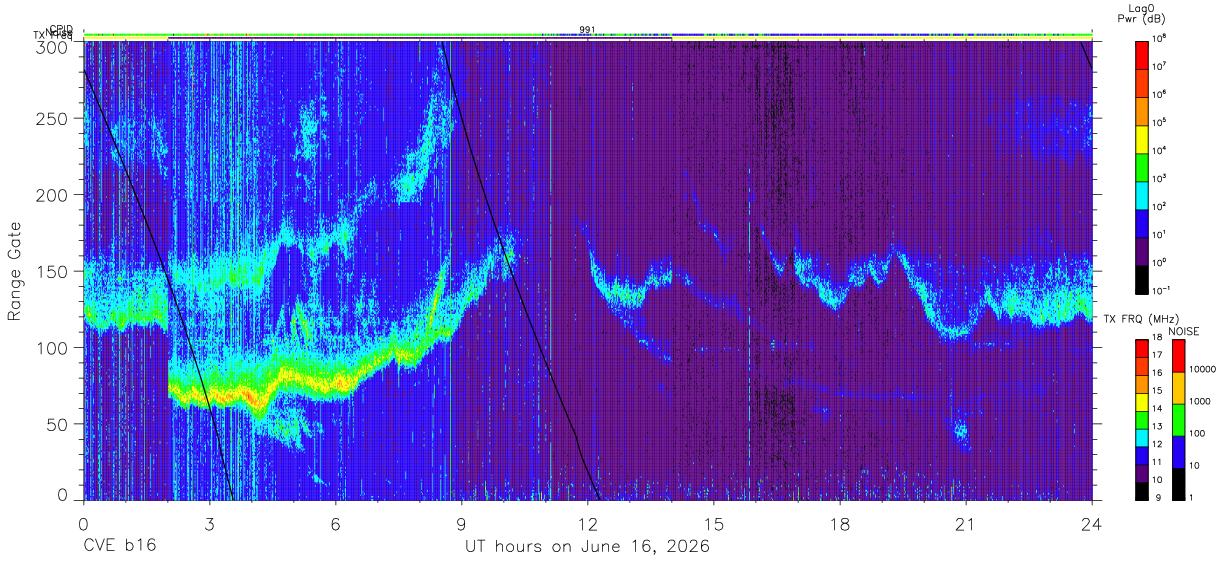Click the range gate tick label '100'
Viewport: 1228px width, 567px height.
pos(52,348)
